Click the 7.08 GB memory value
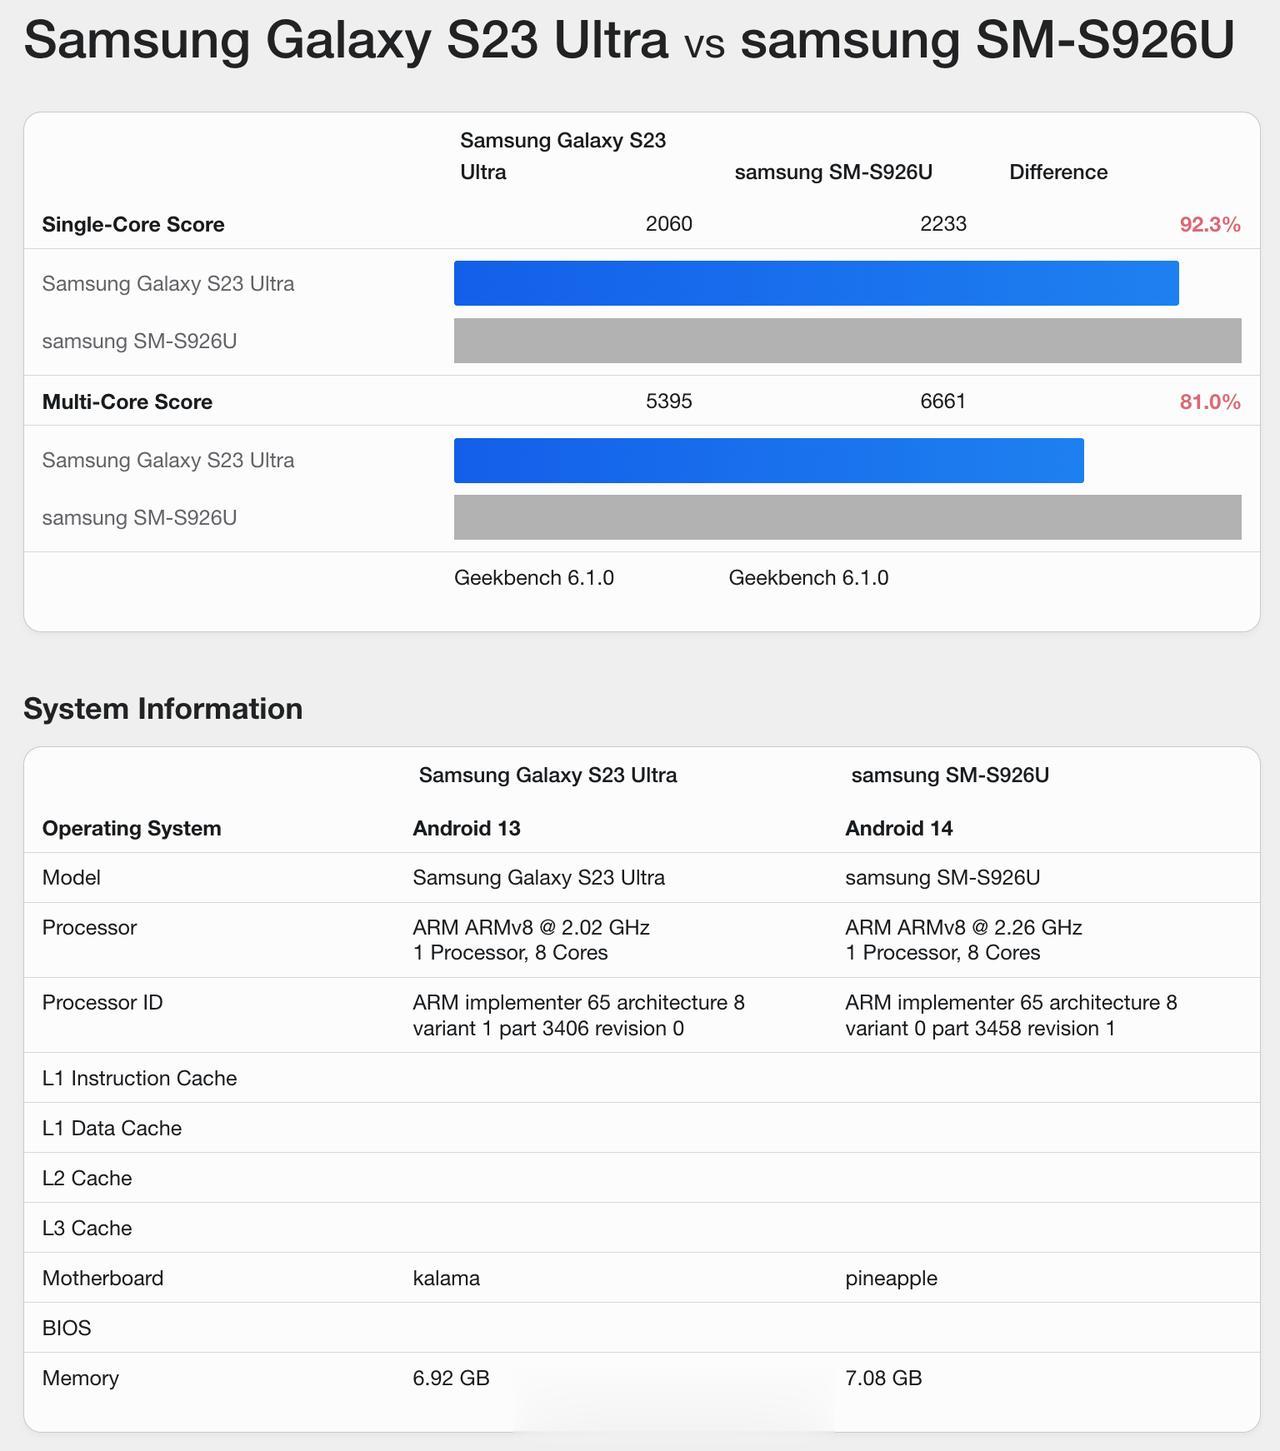Viewport: 1280px width, 1451px height. pos(883,1378)
